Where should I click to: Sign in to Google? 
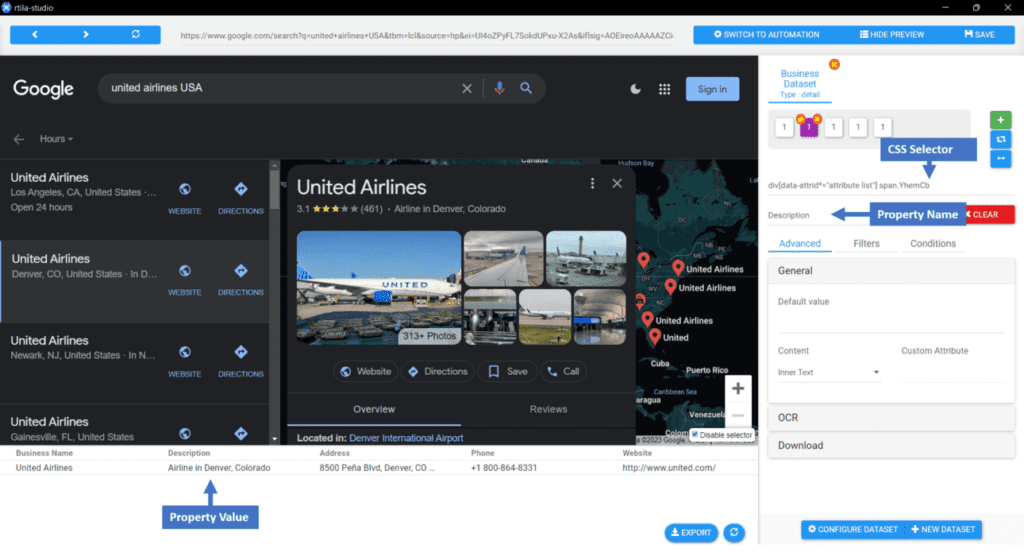(712, 89)
